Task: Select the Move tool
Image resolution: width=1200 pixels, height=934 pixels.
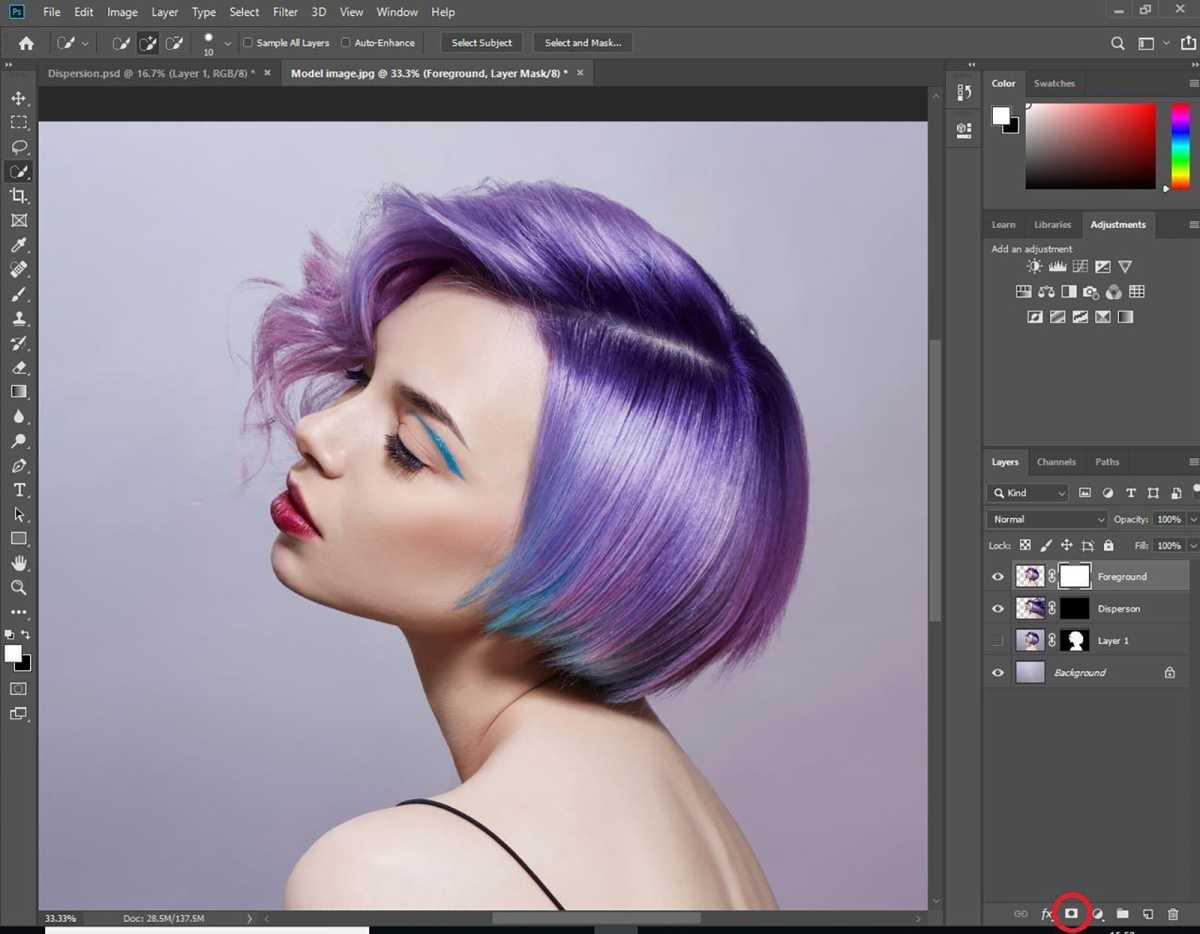Action: pyautogui.click(x=18, y=97)
